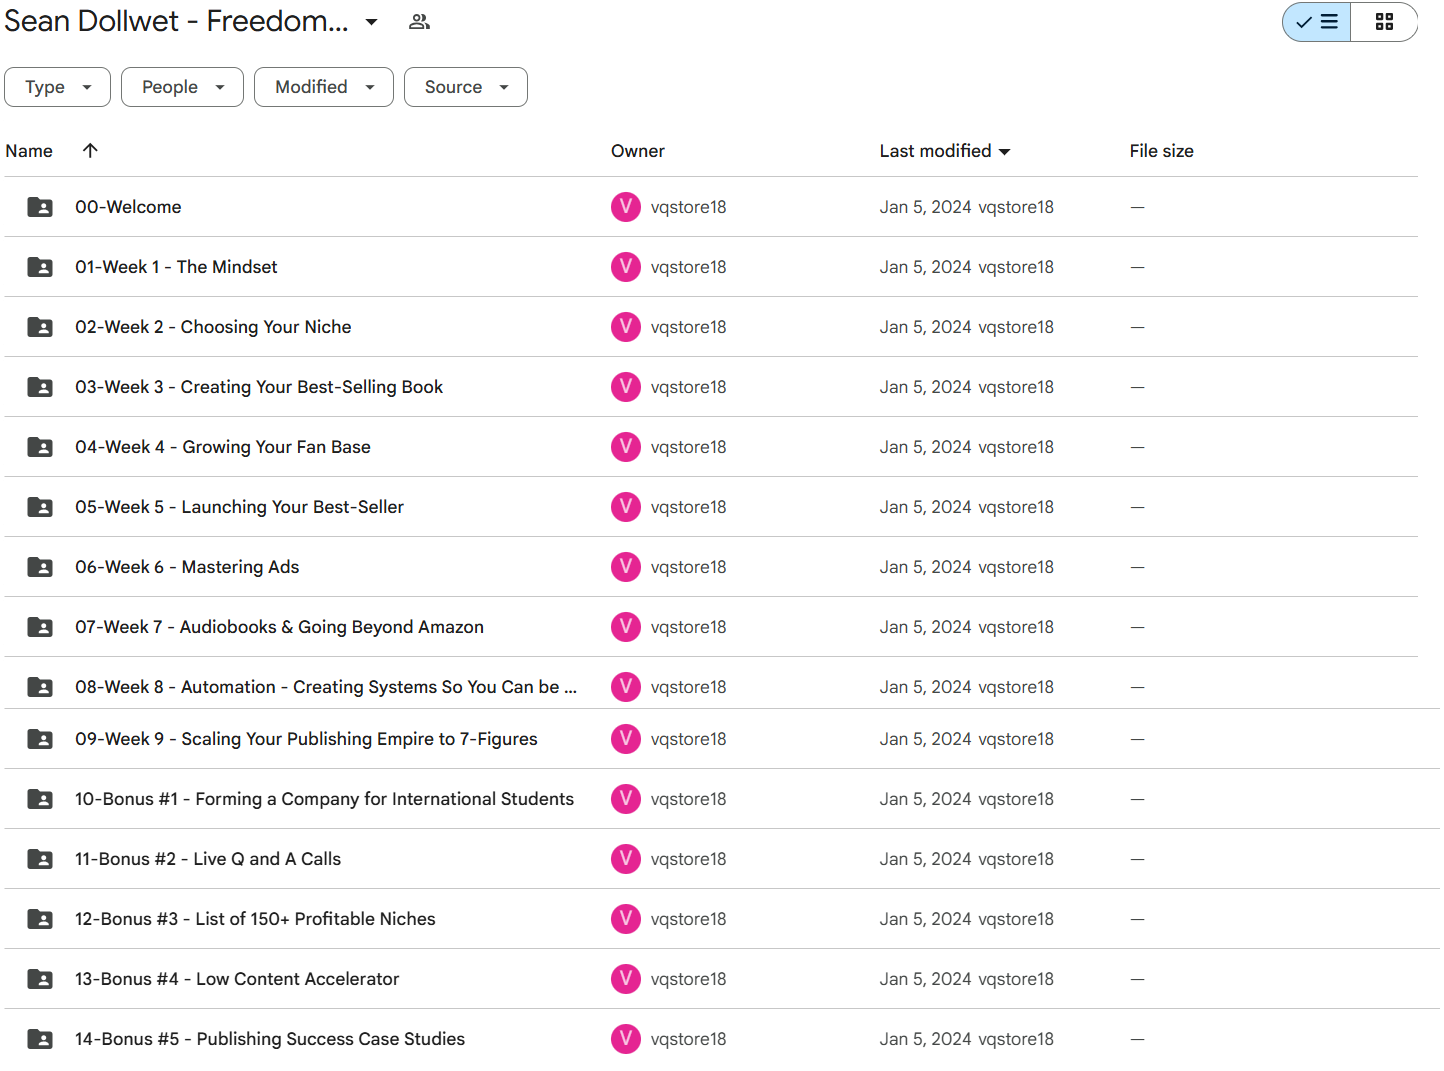Switch to list layout view

1316,22
